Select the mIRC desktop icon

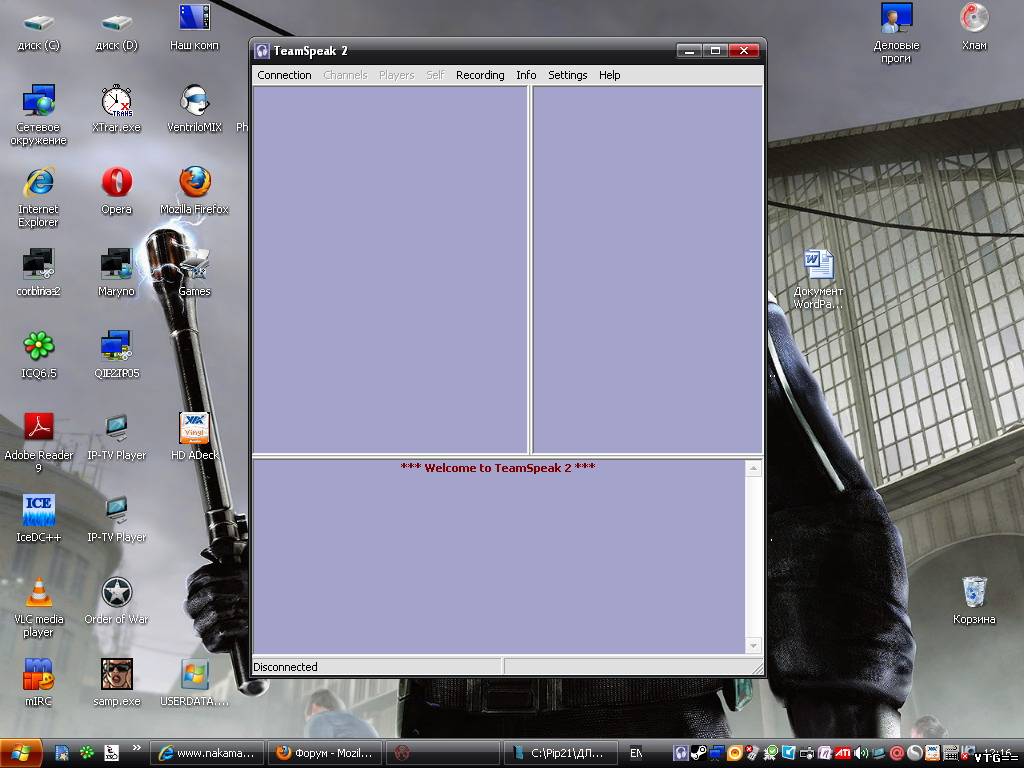pos(39,682)
